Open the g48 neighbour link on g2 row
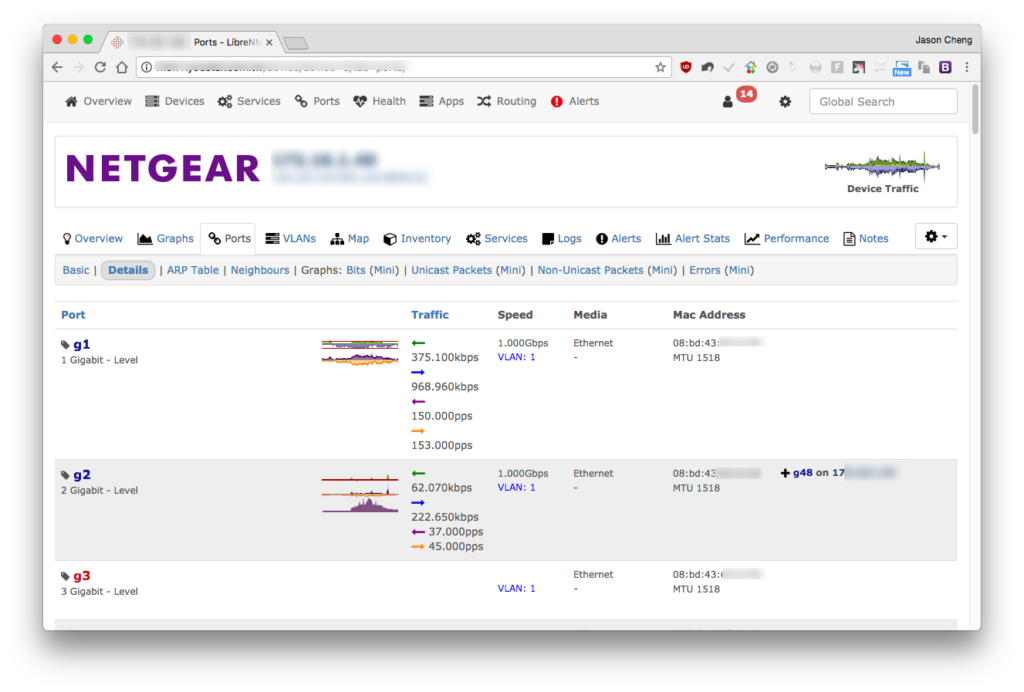The width and height of the screenshot is (1024, 692). click(x=803, y=473)
